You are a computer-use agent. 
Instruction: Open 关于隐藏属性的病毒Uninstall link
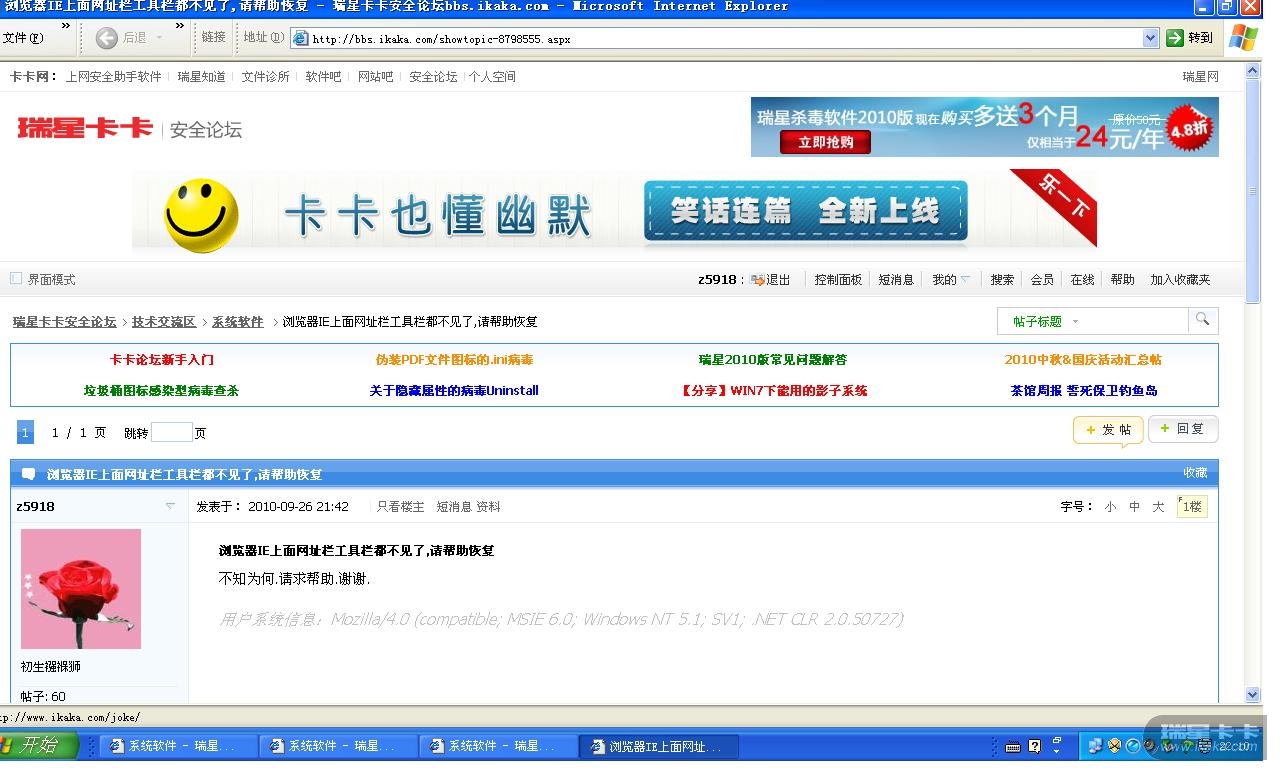click(454, 391)
